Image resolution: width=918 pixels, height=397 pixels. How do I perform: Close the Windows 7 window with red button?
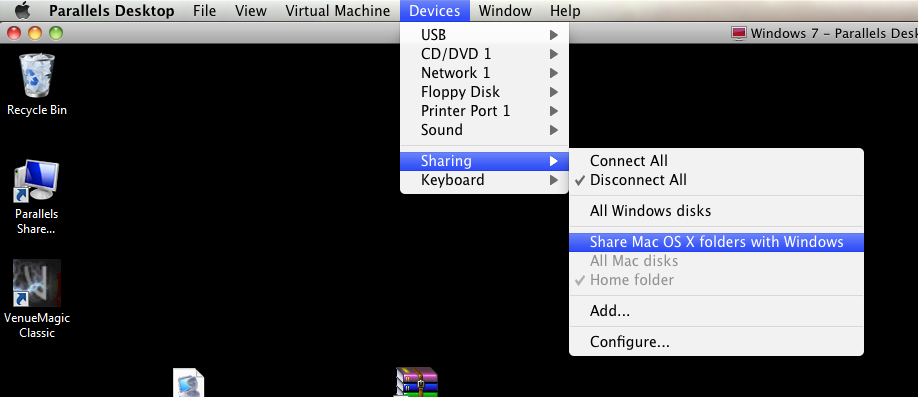[13, 33]
